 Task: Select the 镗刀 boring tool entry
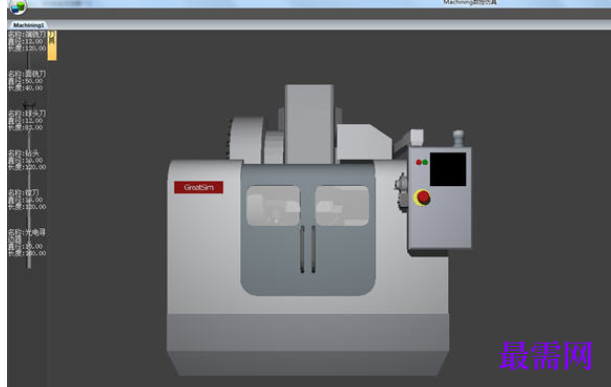pos(27,200)
